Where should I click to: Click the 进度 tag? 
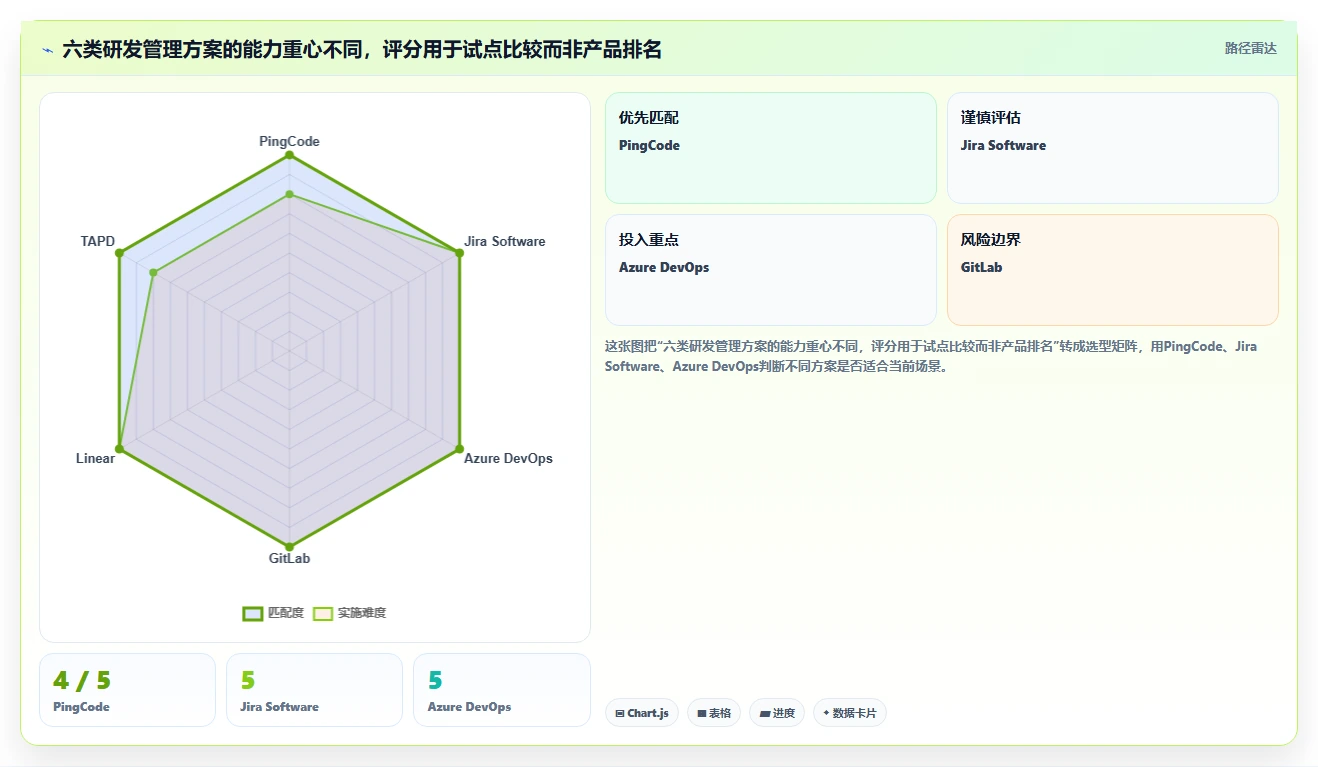pyautogui.click(x=777, y=713)
